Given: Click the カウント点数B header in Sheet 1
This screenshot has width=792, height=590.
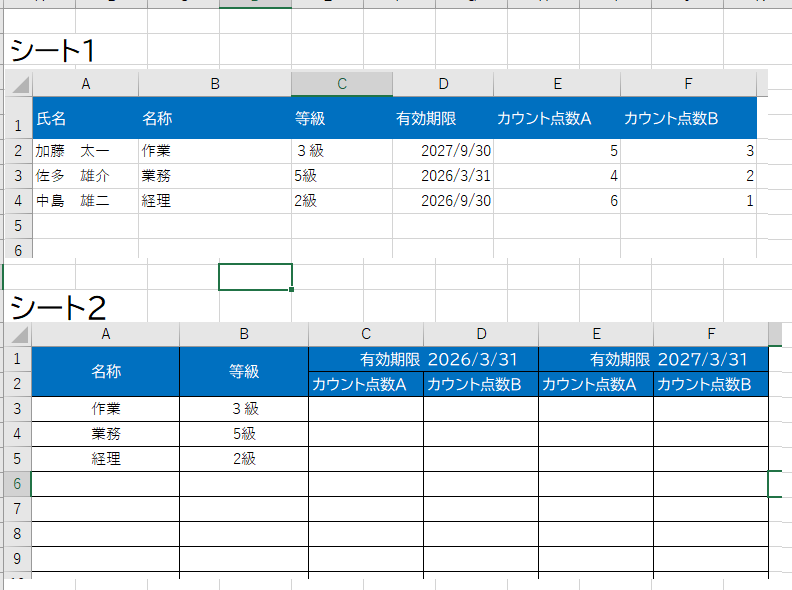Looking at the screenshot, I should [688, 118].
